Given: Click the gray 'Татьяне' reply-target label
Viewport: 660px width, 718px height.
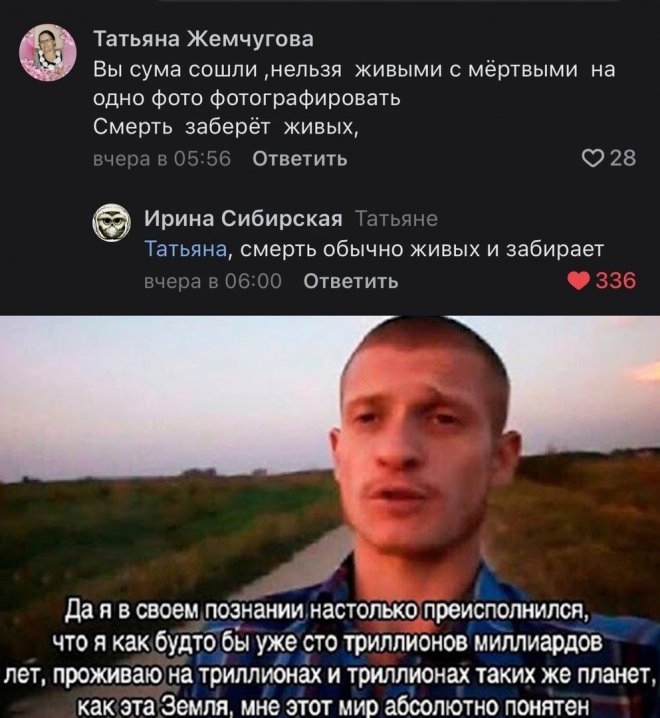Looking at the screenshot, I should pyautogui.click(x=396, y=219).
